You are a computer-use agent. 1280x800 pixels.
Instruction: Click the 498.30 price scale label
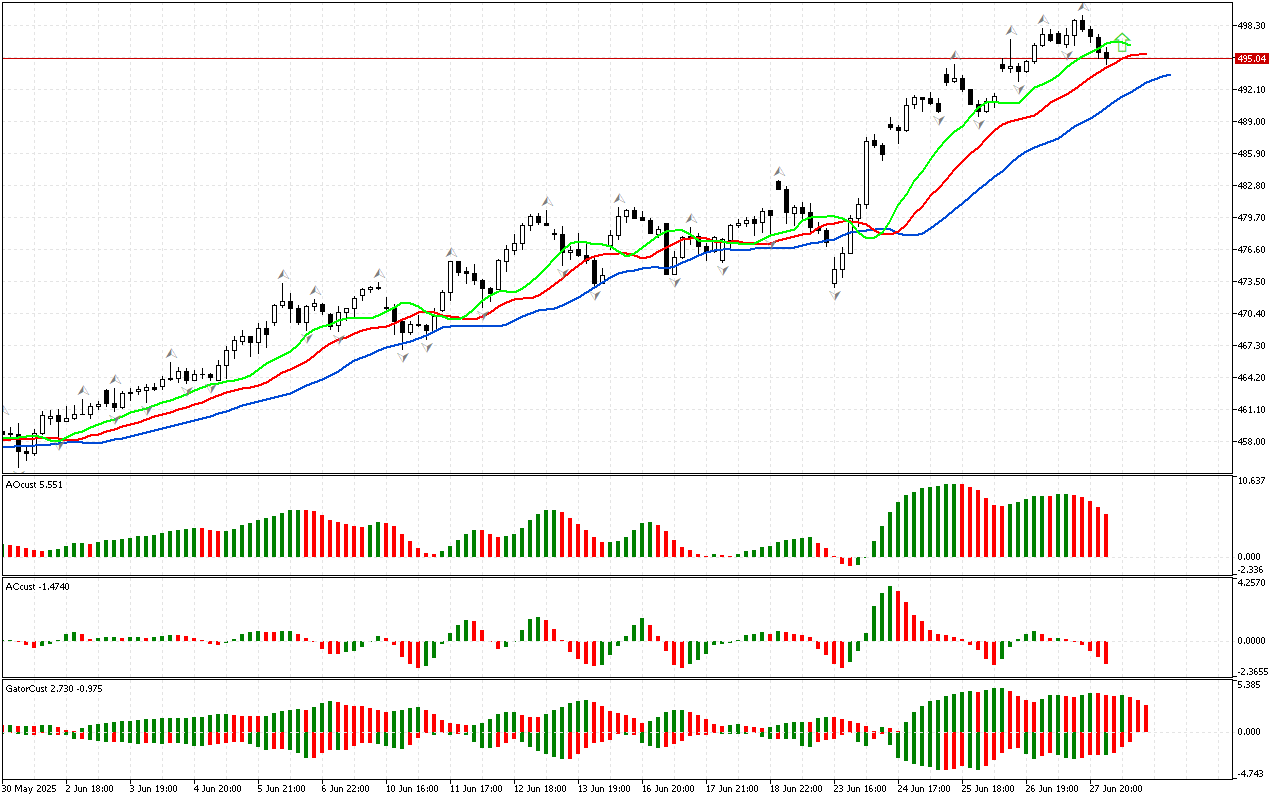(x=1252, y=26)
